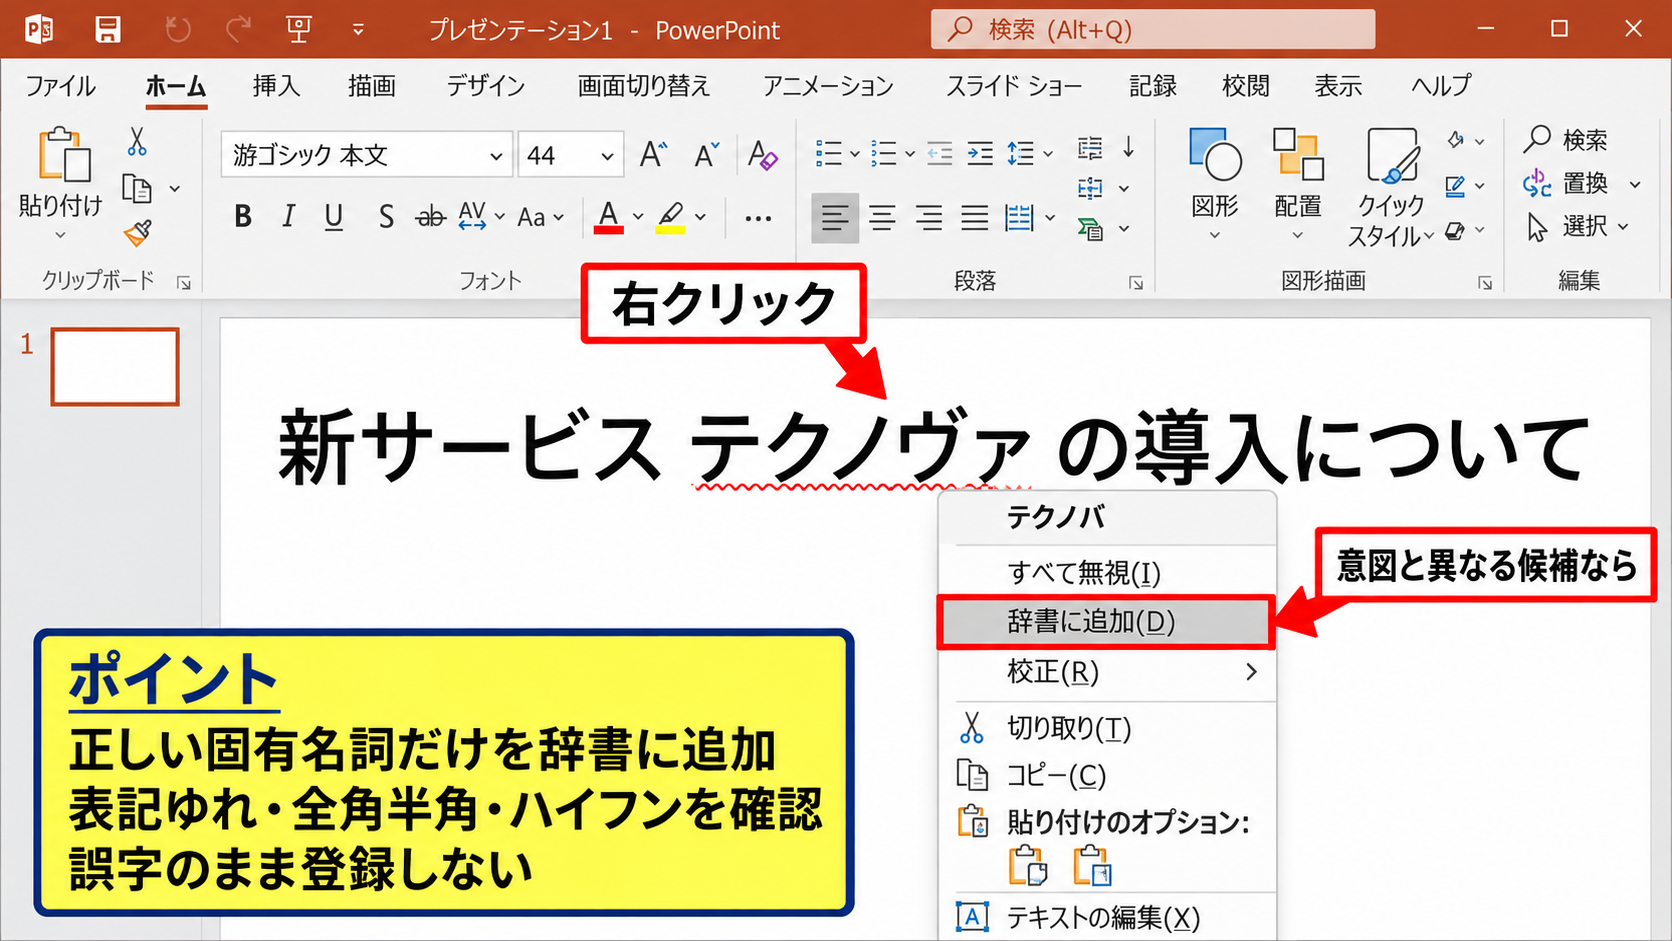Viewport: 1672px width, 941px height.
Task: Apply yellow text highlight color
Action: 670,217
